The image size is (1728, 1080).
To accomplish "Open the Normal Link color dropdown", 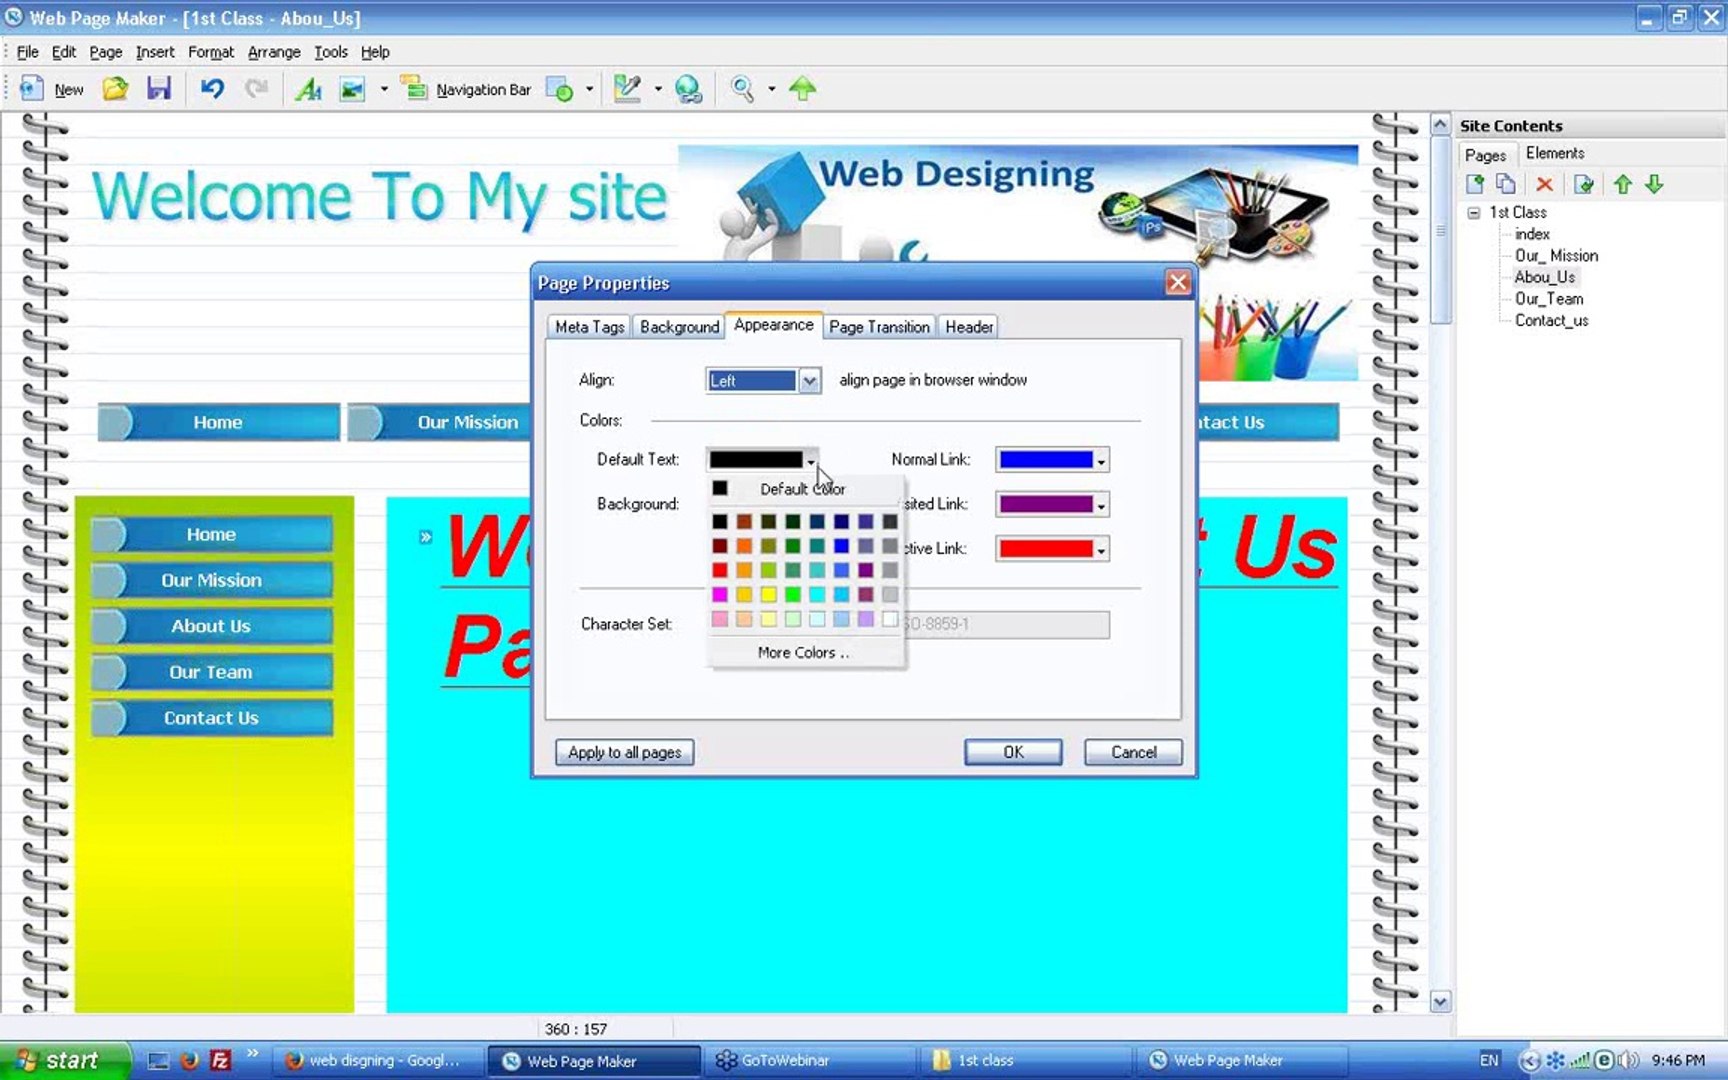I will click(1101, 460).
